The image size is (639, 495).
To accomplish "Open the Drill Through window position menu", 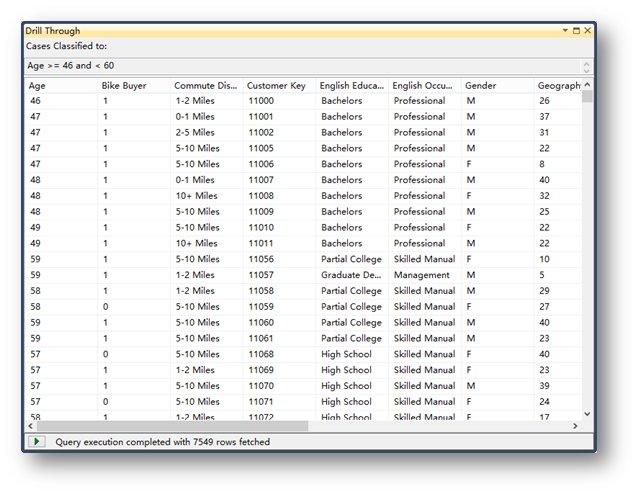I will coord(565,31).
